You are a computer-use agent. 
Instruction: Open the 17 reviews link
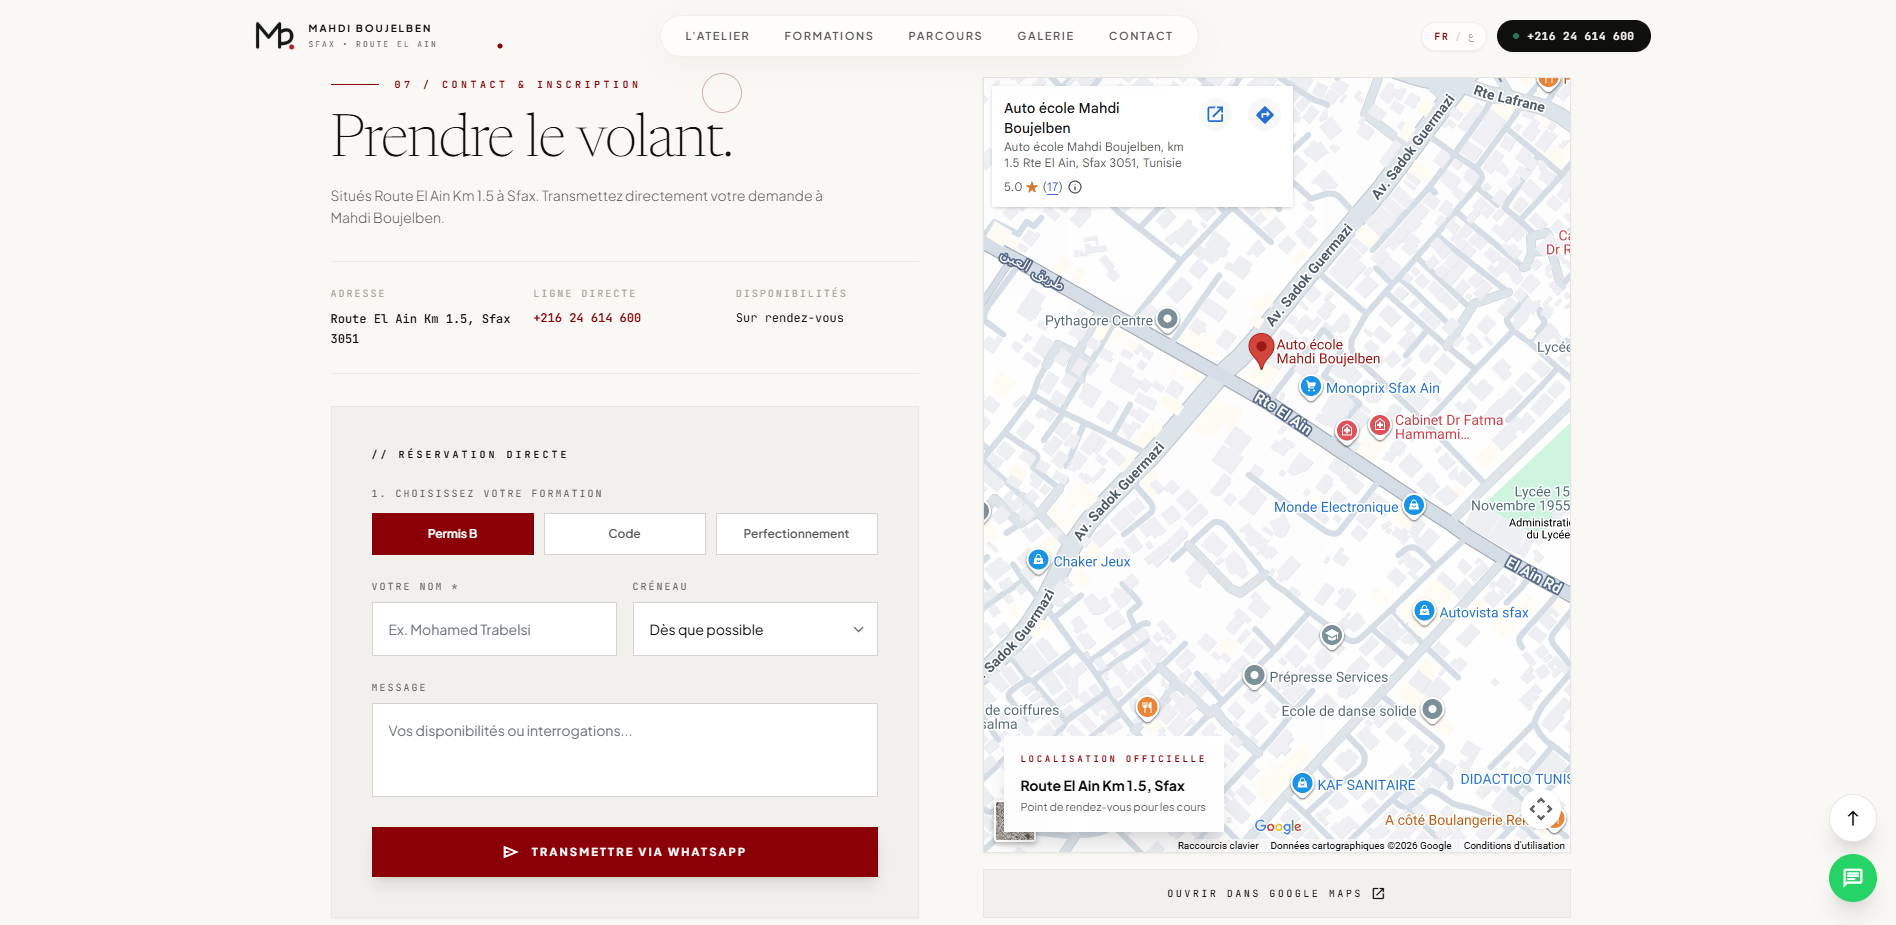(x=1052, y=187)
